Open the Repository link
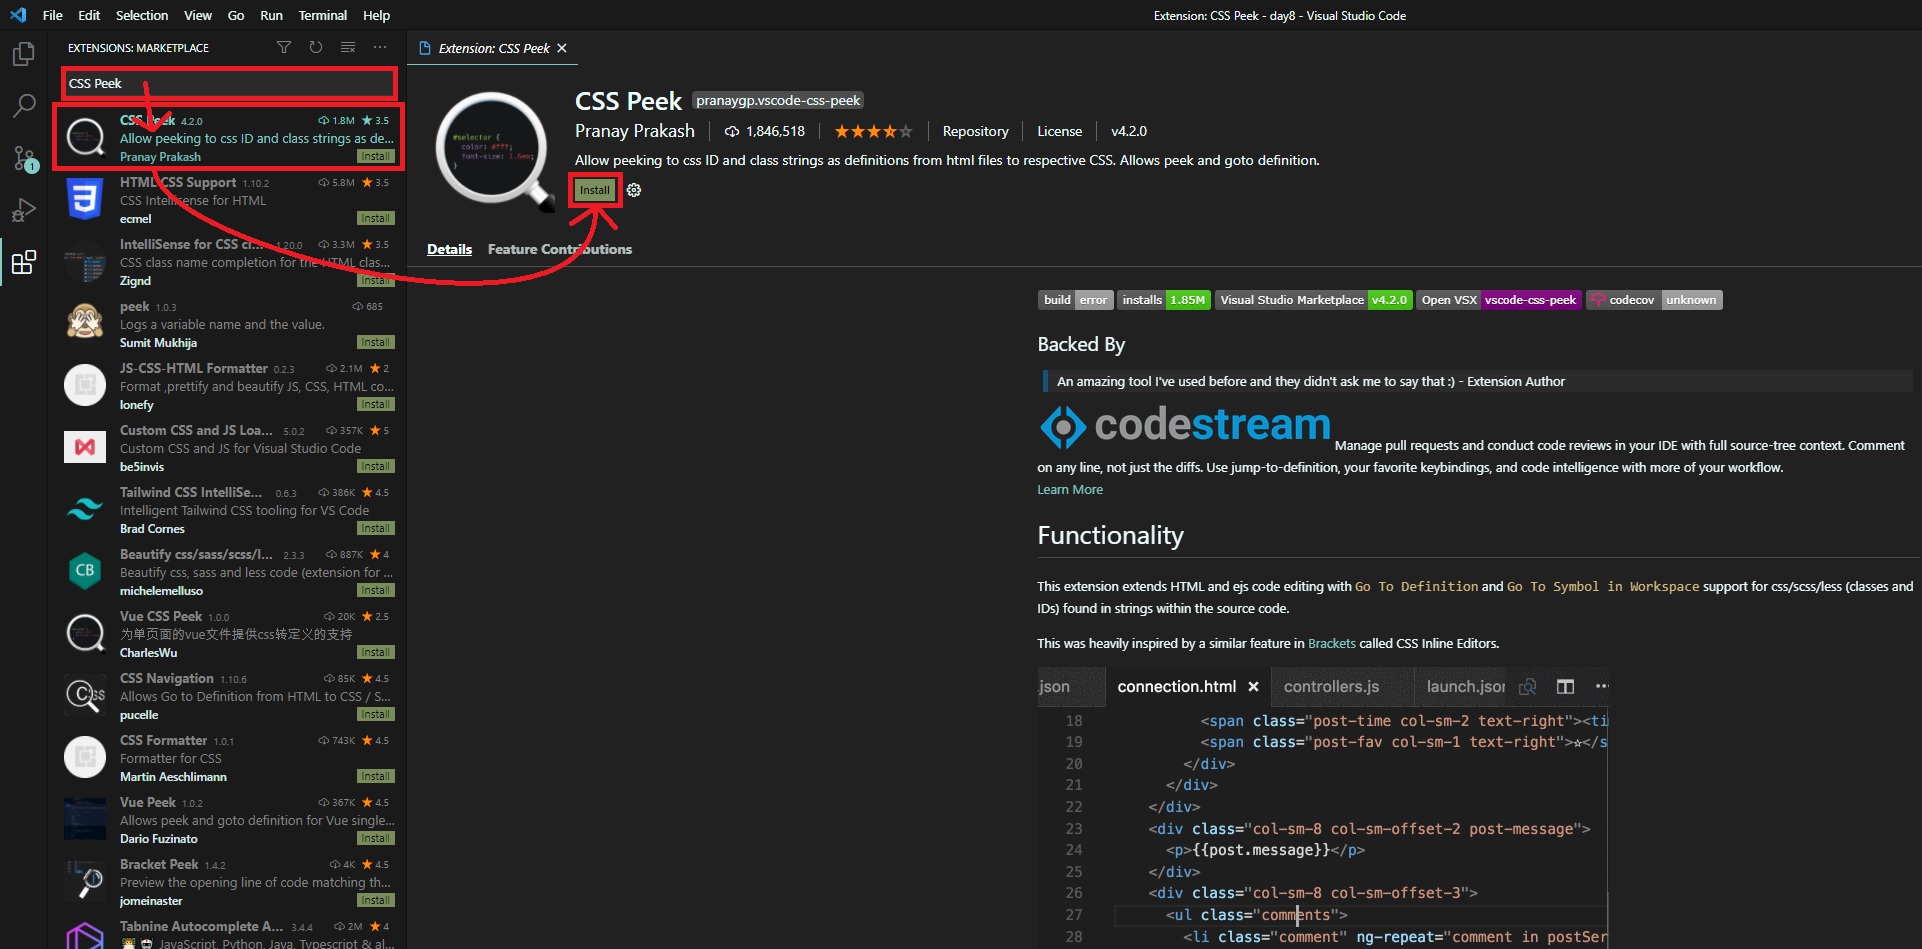The width and height of the screenshot is (1922, 949). pyautogui.click(x=975, y=131)
